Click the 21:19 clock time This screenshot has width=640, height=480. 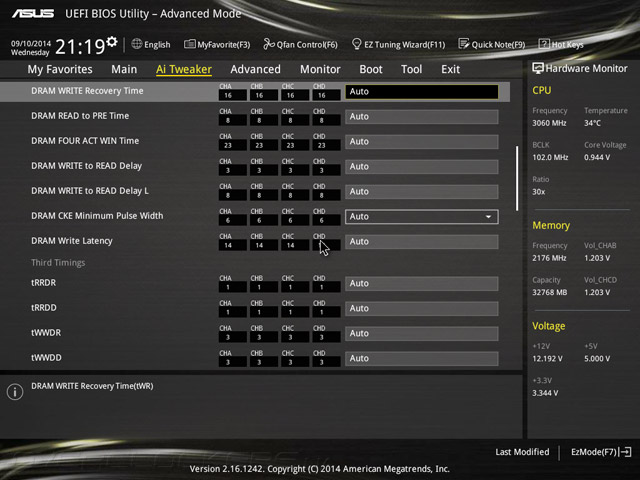tap(80, 47)
